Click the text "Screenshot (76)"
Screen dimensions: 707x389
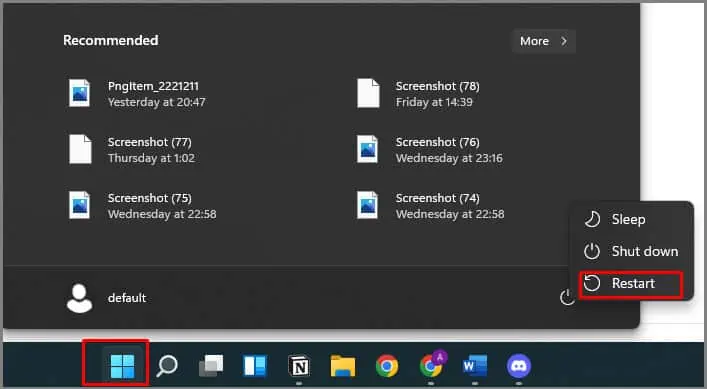tap(438, 142)
